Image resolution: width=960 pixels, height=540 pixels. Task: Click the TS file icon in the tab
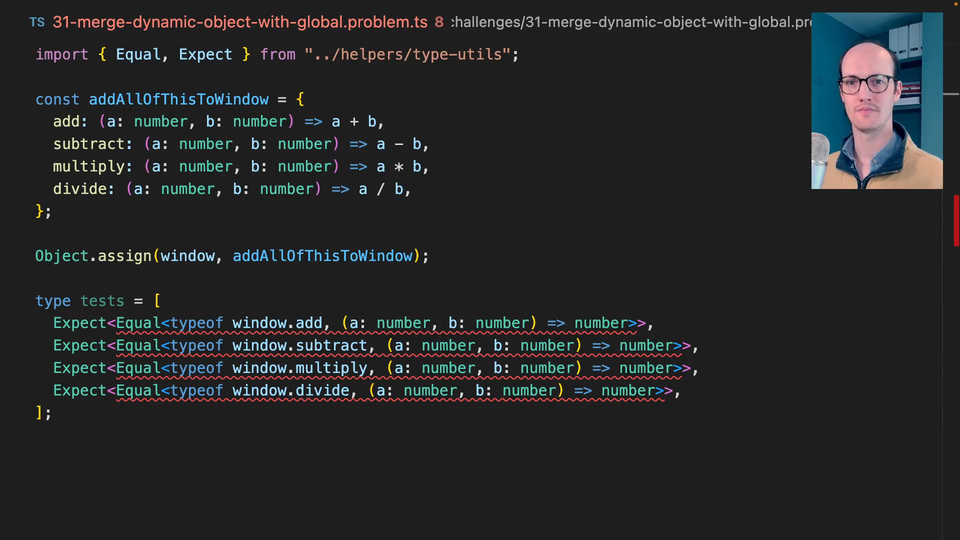coord(37,22)
